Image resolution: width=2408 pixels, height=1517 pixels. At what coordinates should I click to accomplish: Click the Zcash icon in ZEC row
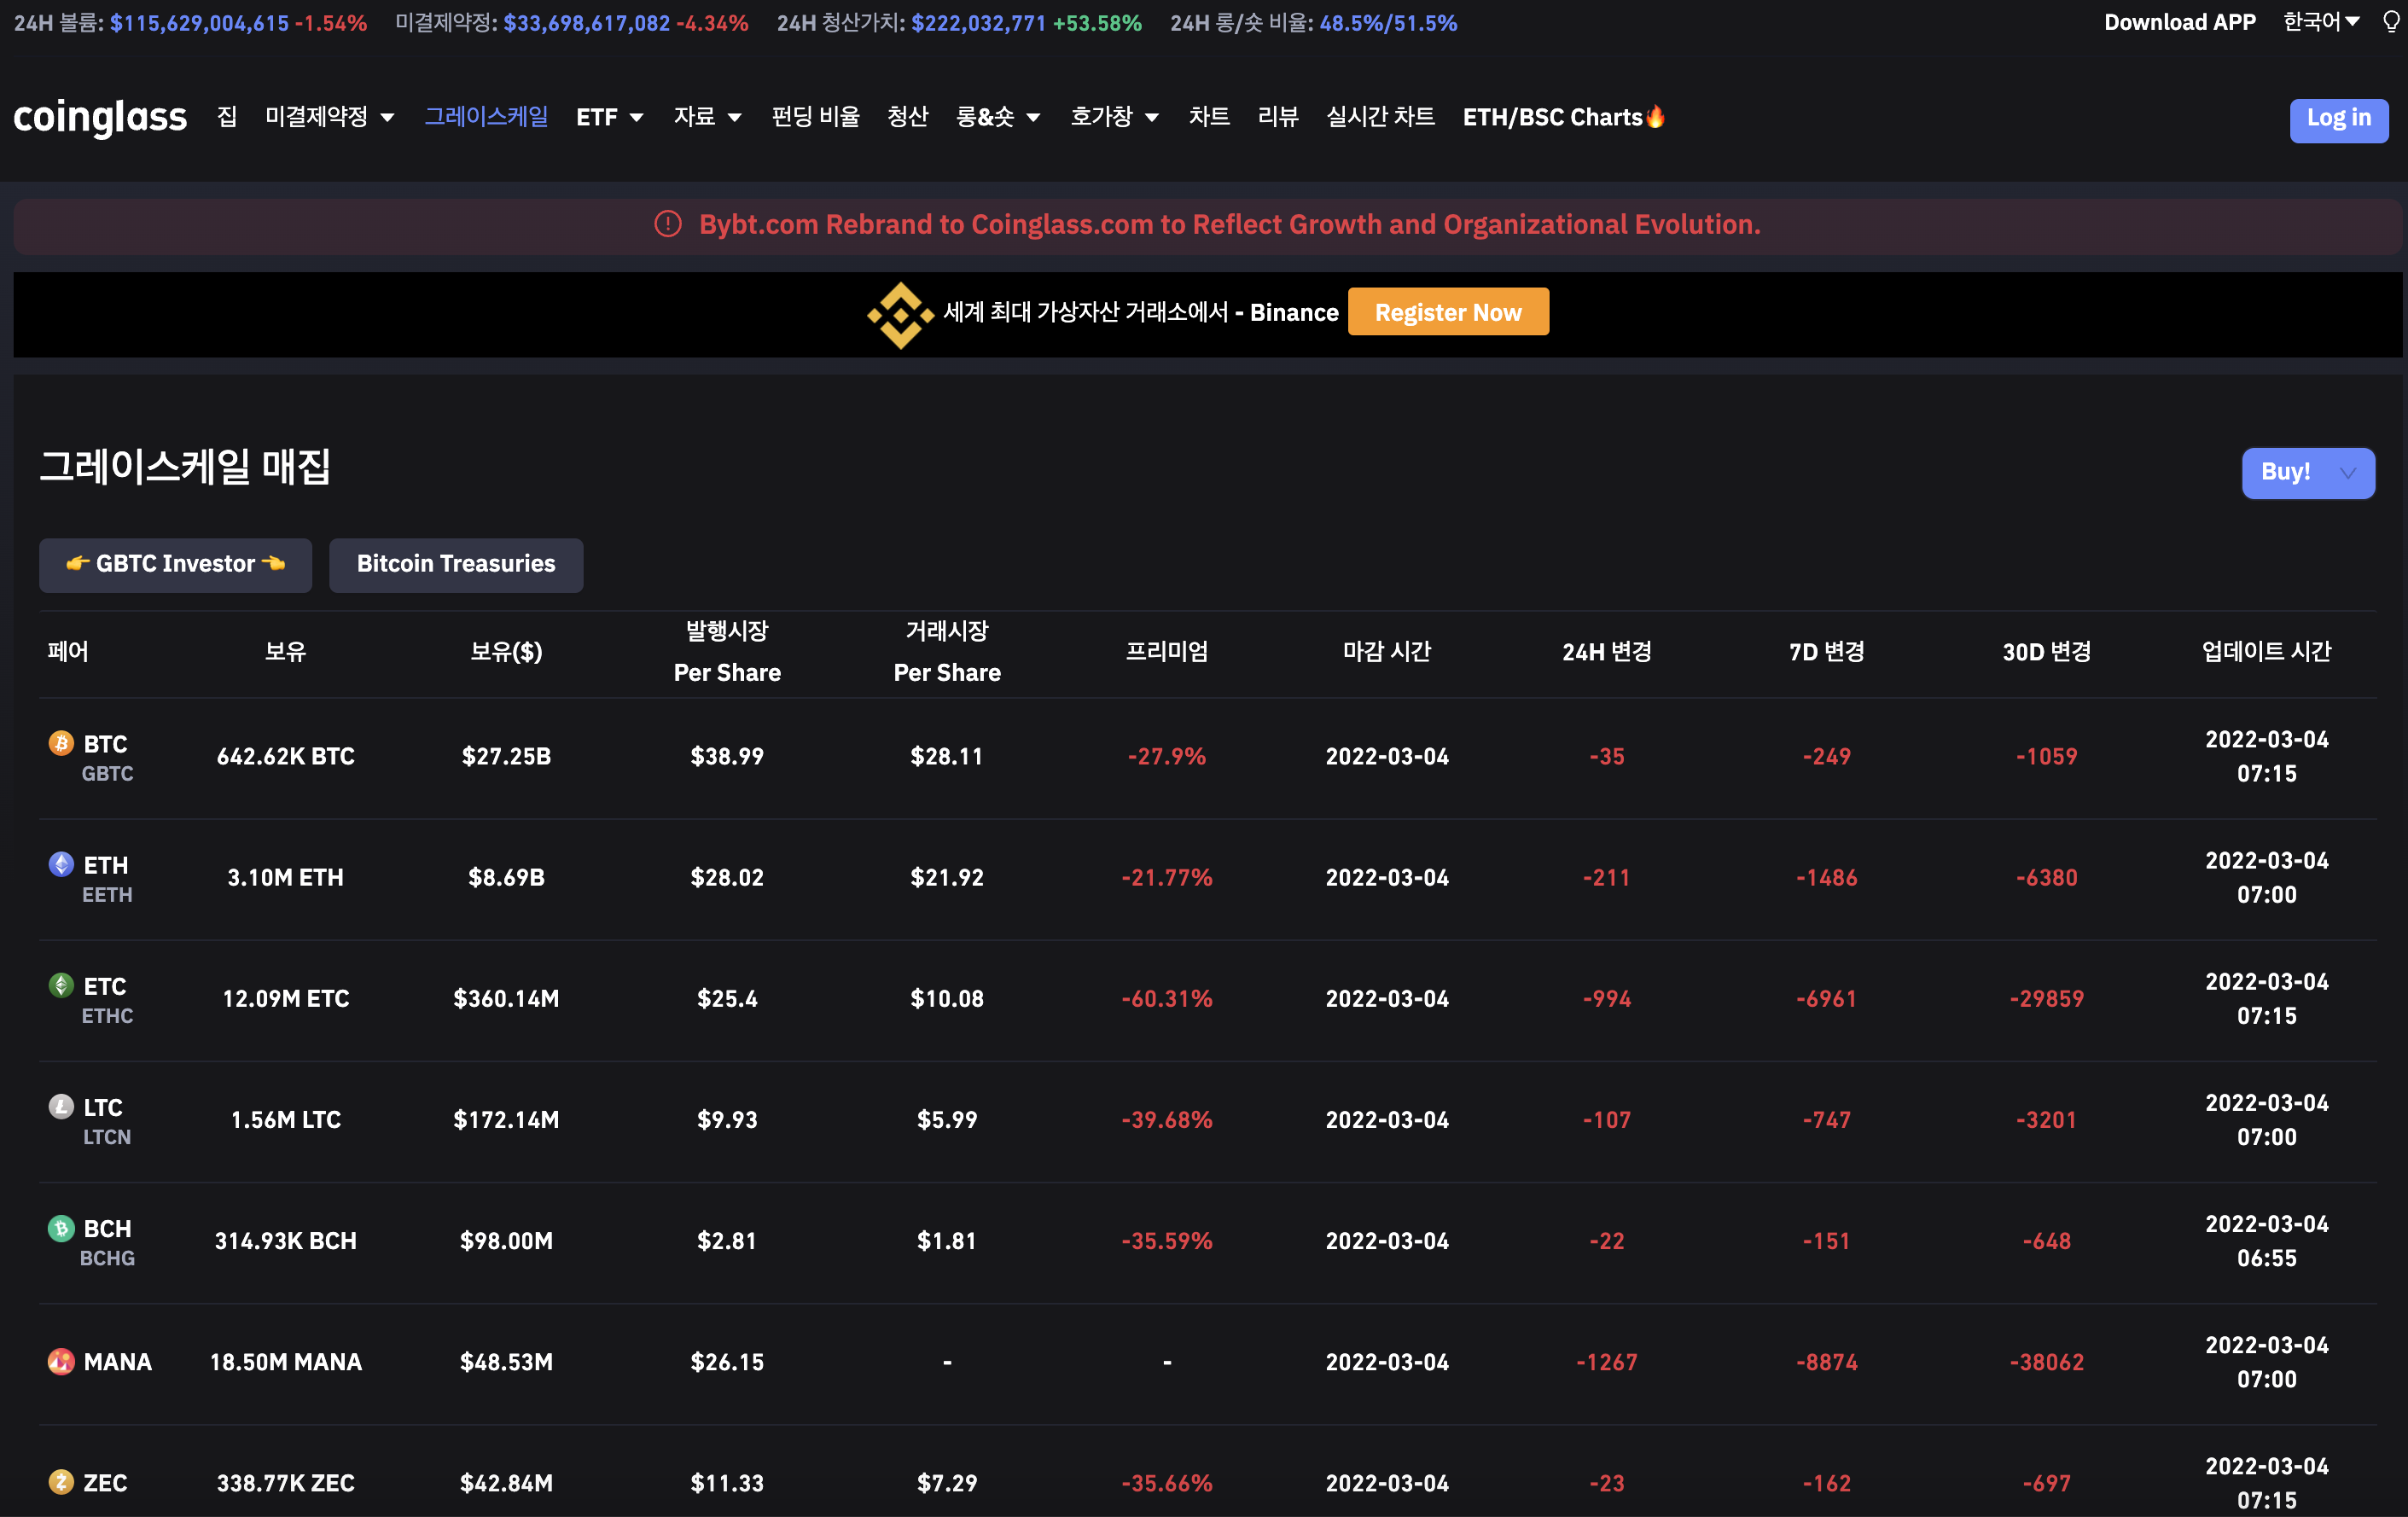coord(61,1482)
